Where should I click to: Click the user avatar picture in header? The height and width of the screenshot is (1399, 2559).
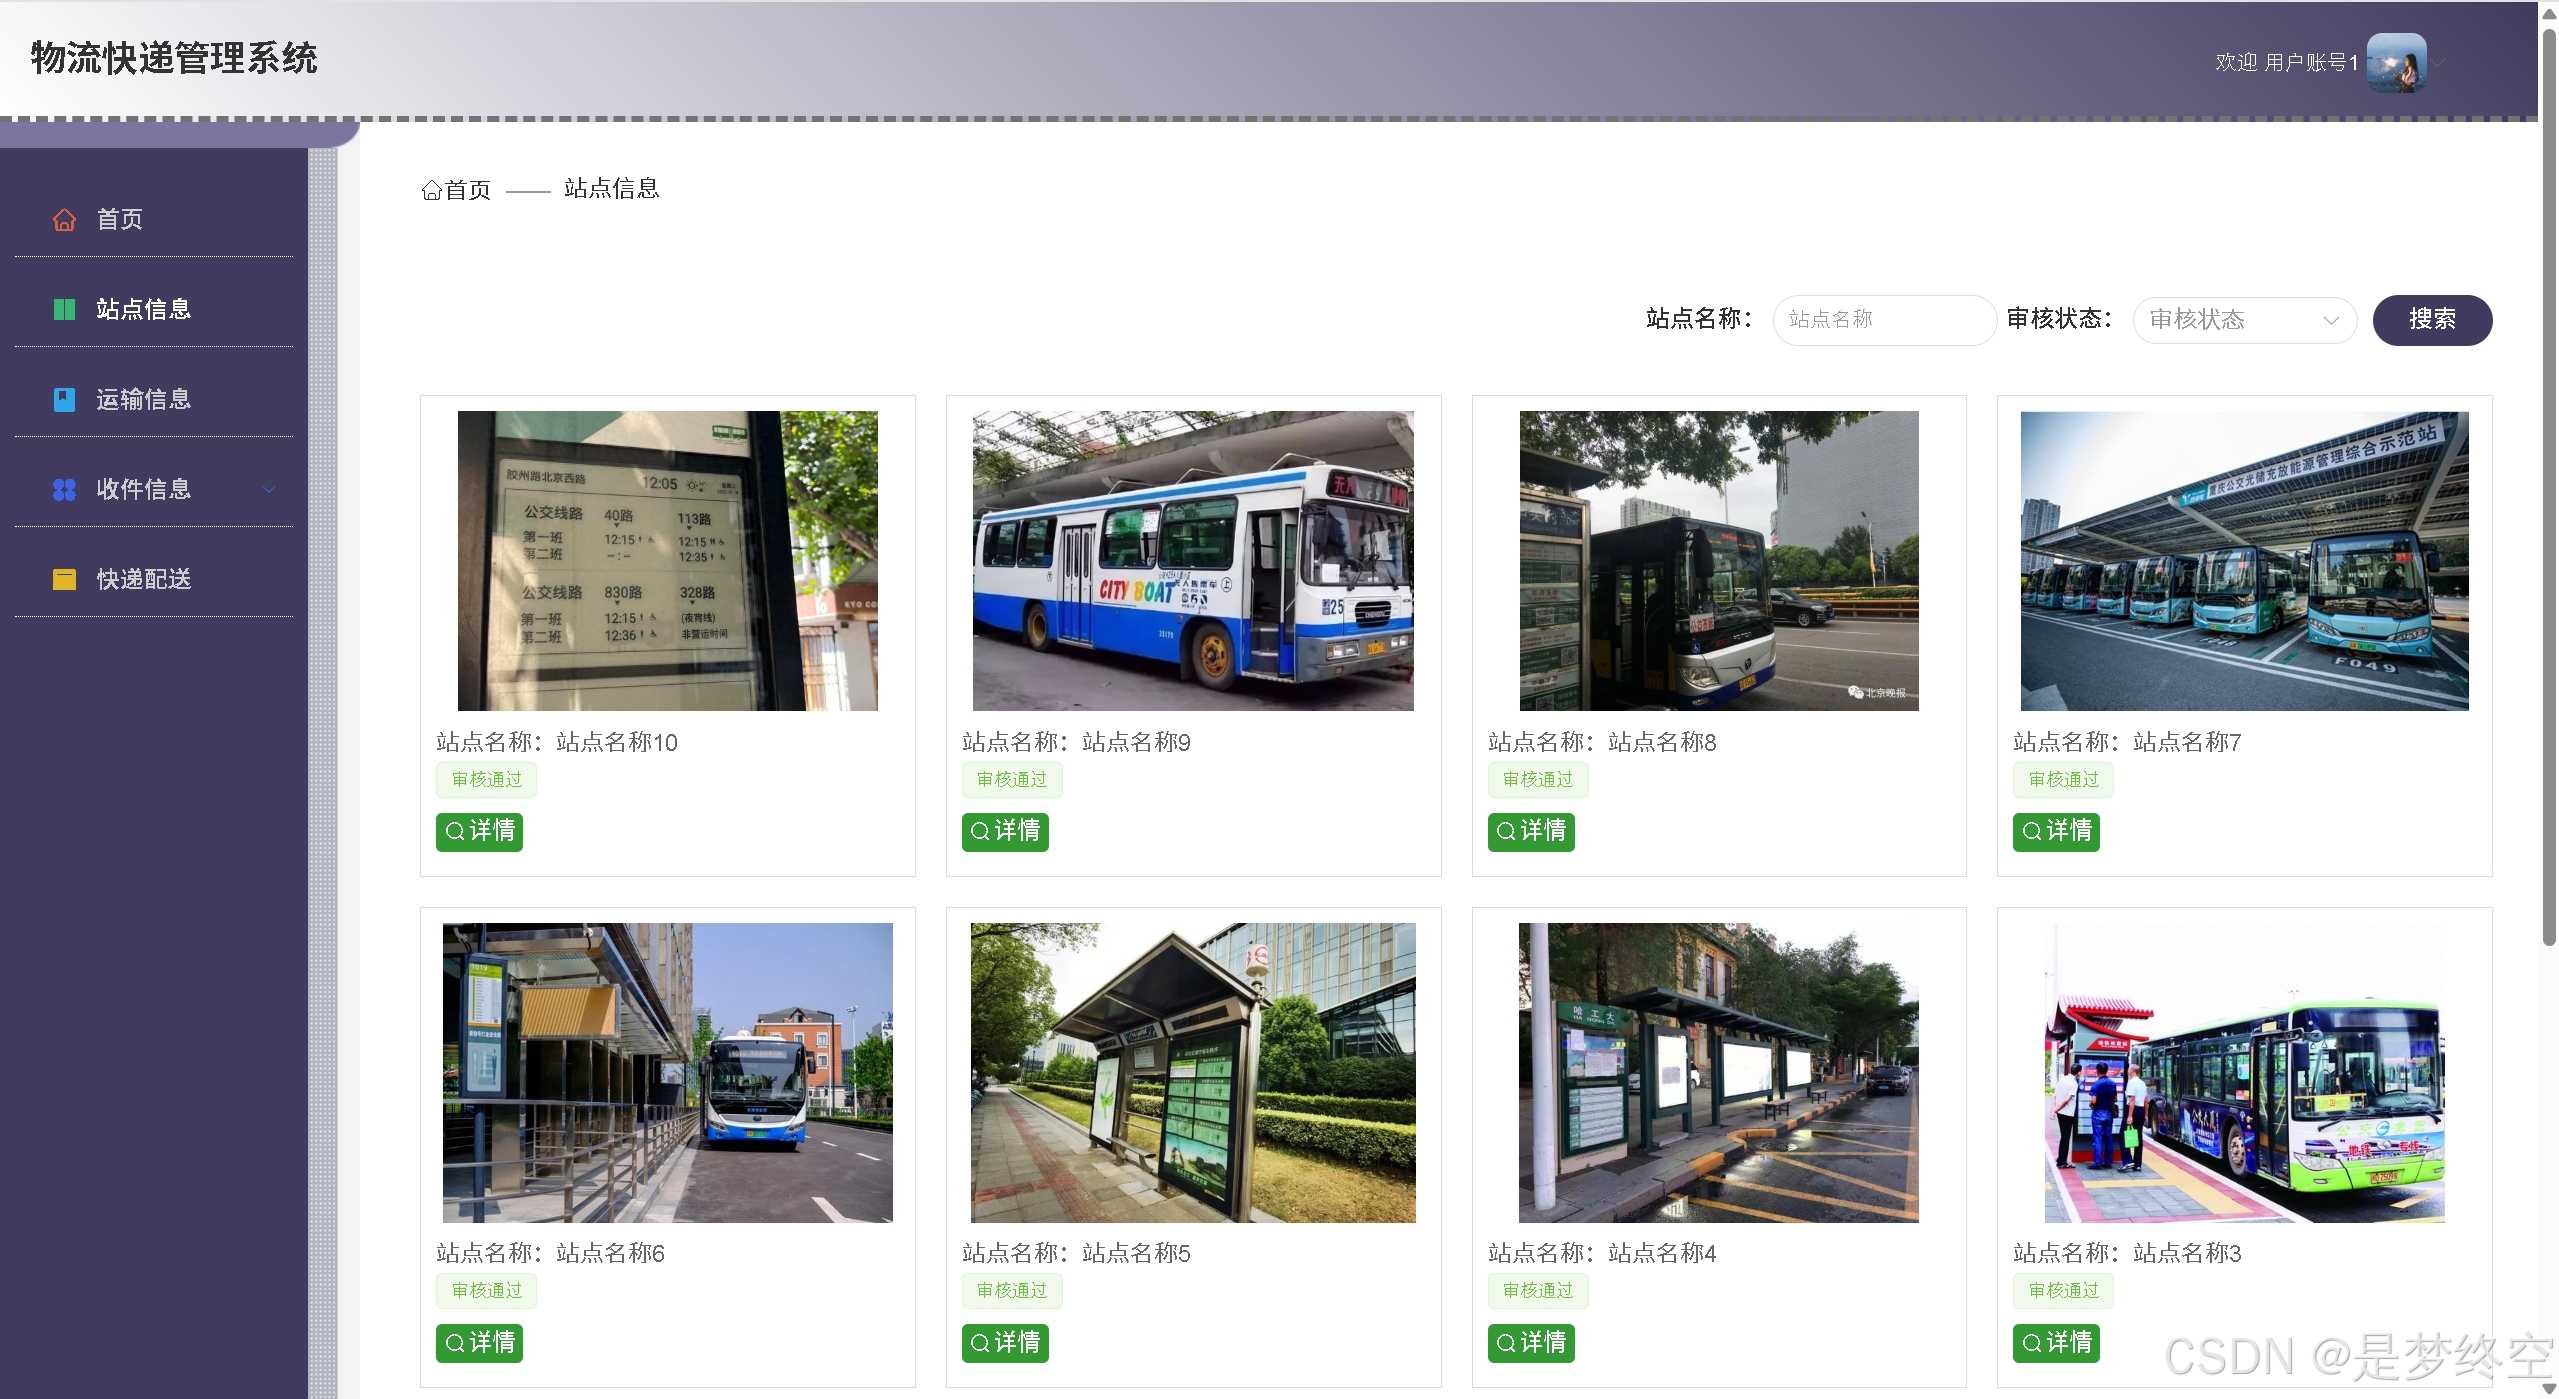[2396, 63]
